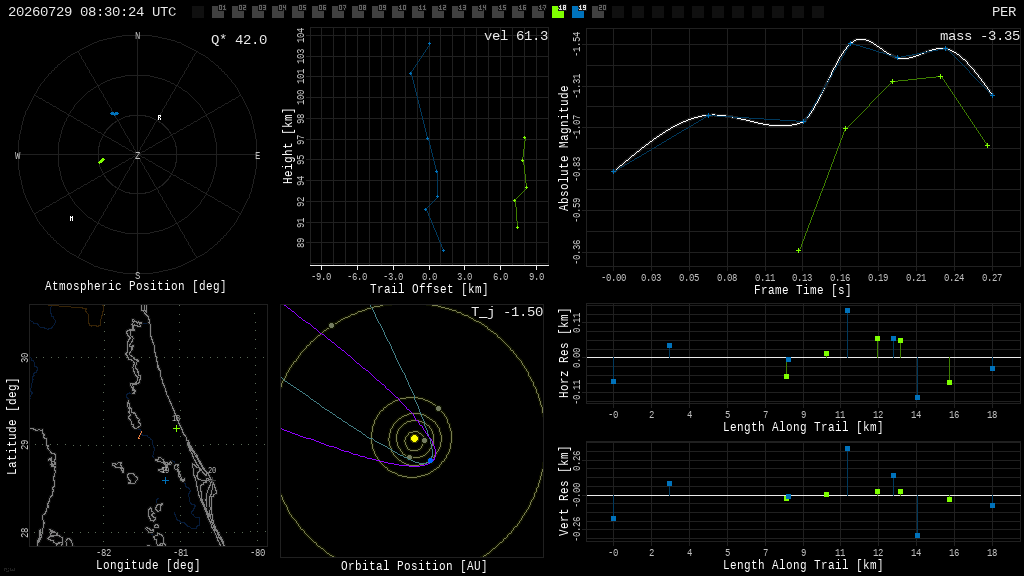Image resolution: width=1024 pixels, height=576 pixels.
Task: Click the T_j -1.50 Tisserand readout
Action: click(x=507, y=312)
